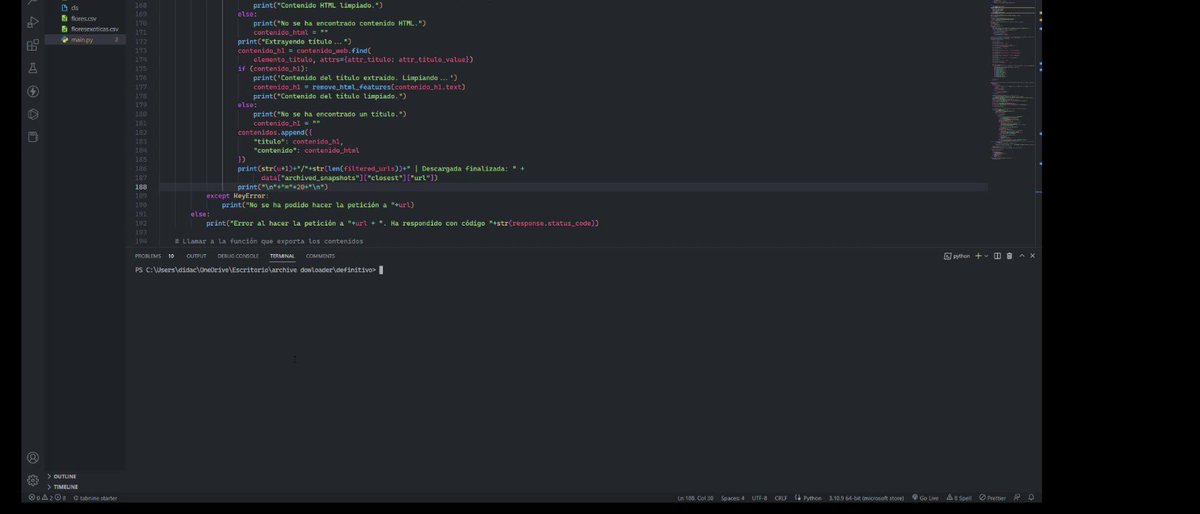
Task: Maximize the panel with the chevron up
Action: click(1022, 256)
